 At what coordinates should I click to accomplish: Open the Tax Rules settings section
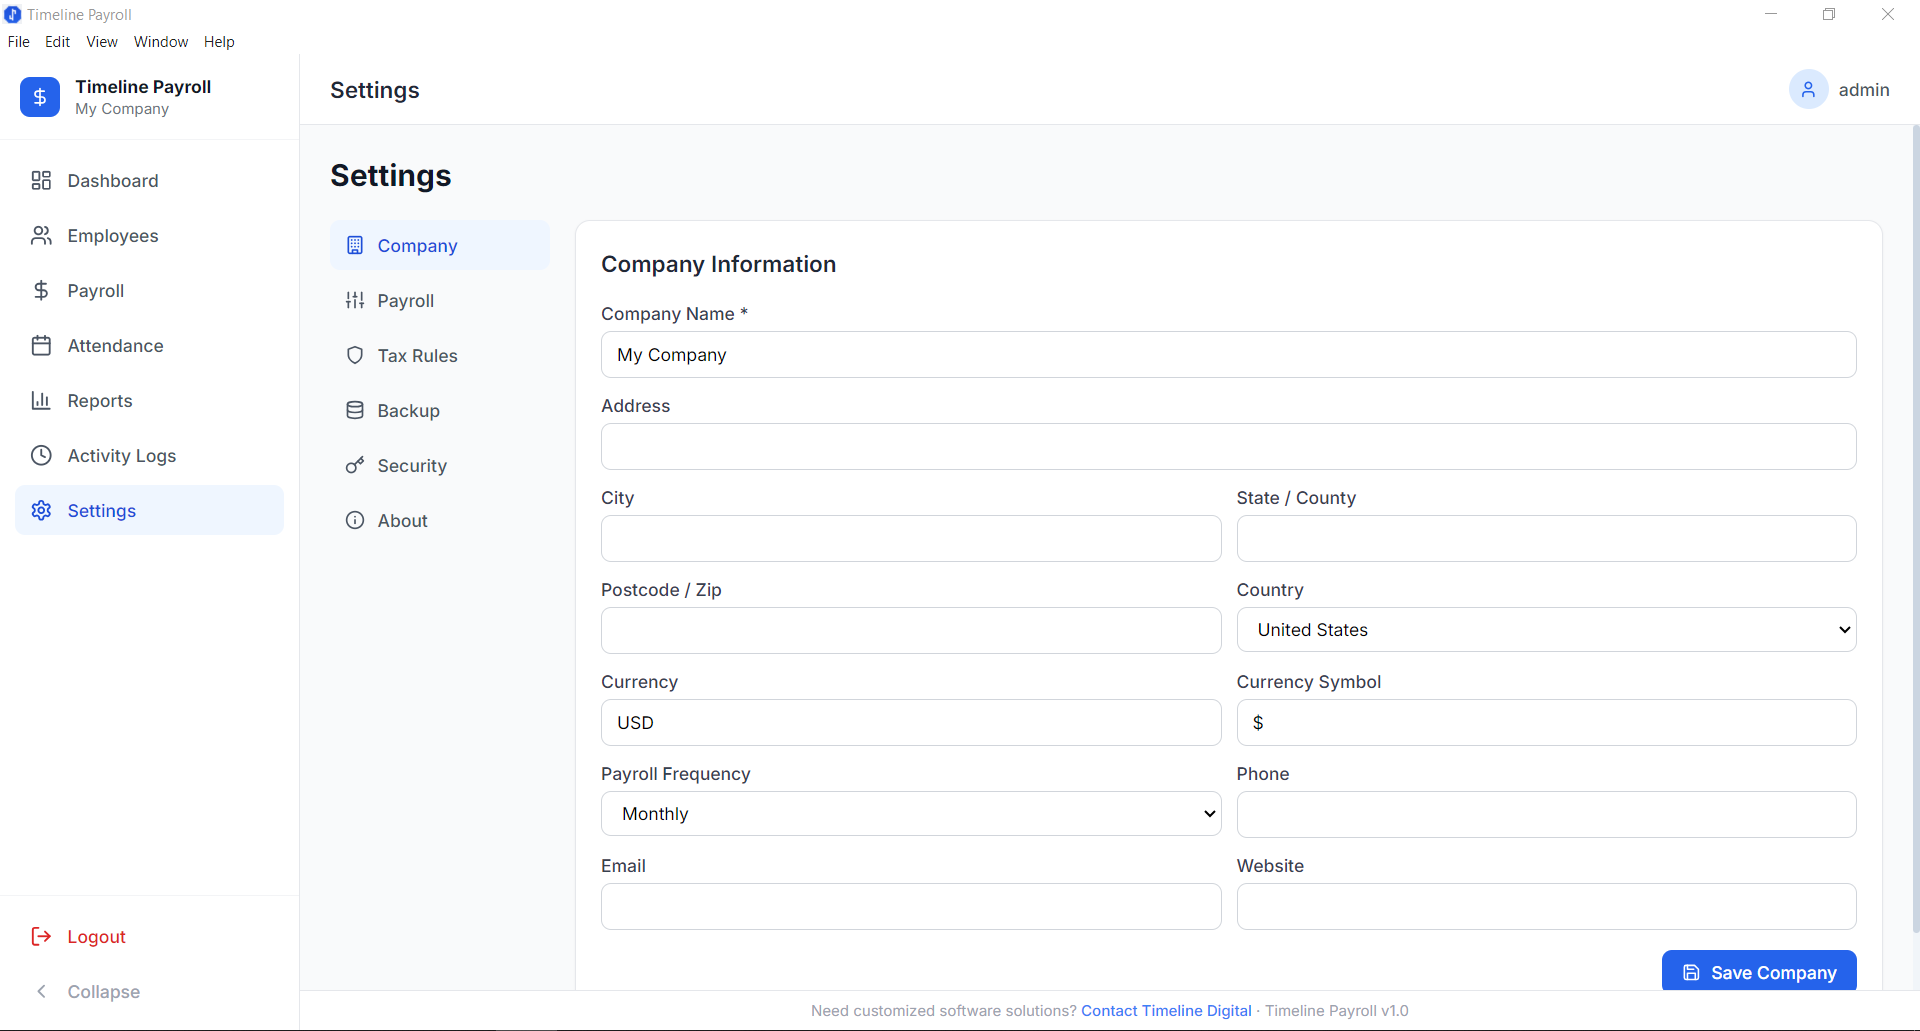point(417,355)
